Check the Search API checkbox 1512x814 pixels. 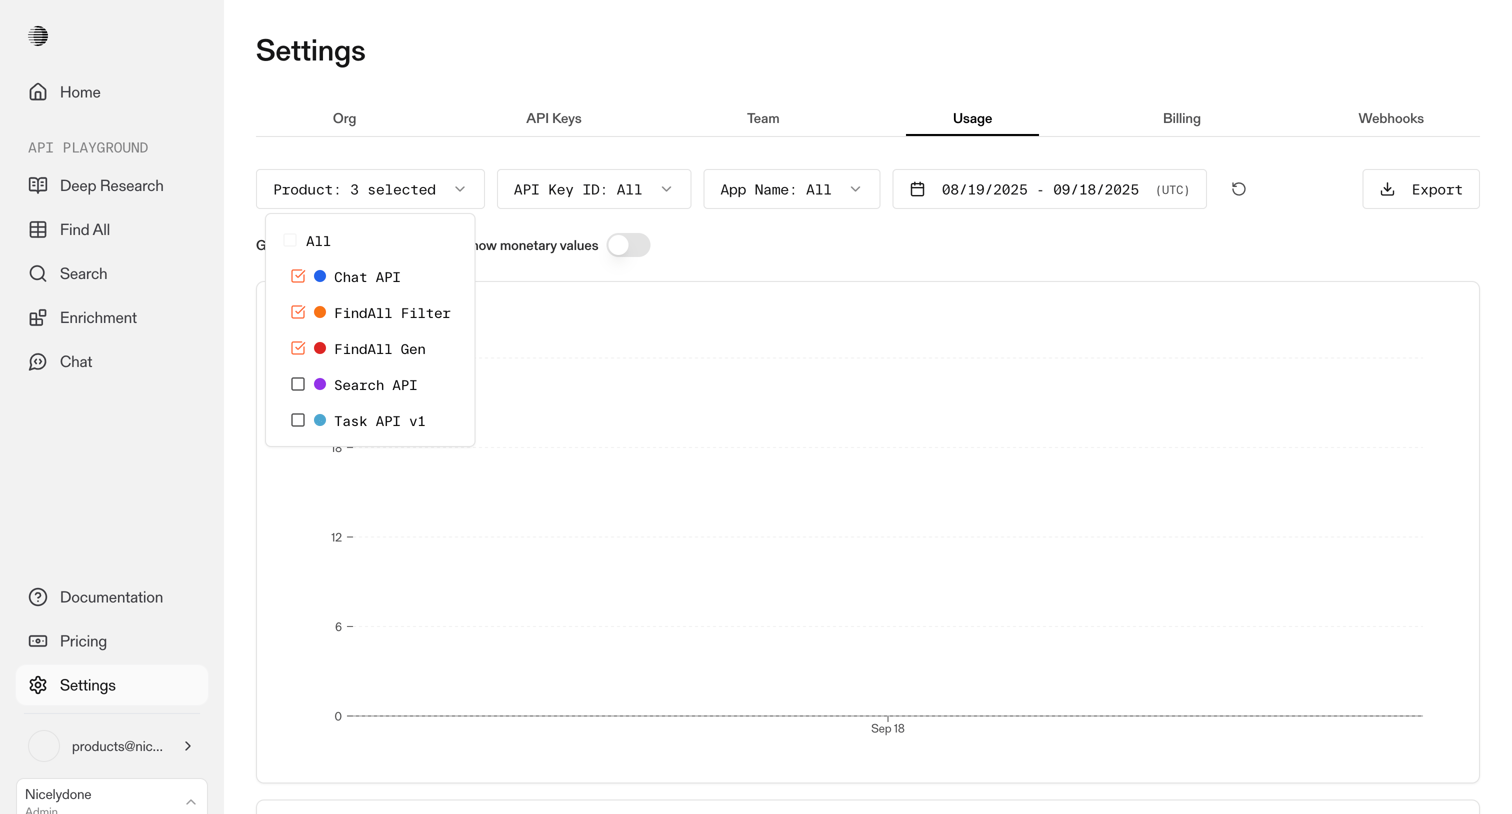(298, 384)
